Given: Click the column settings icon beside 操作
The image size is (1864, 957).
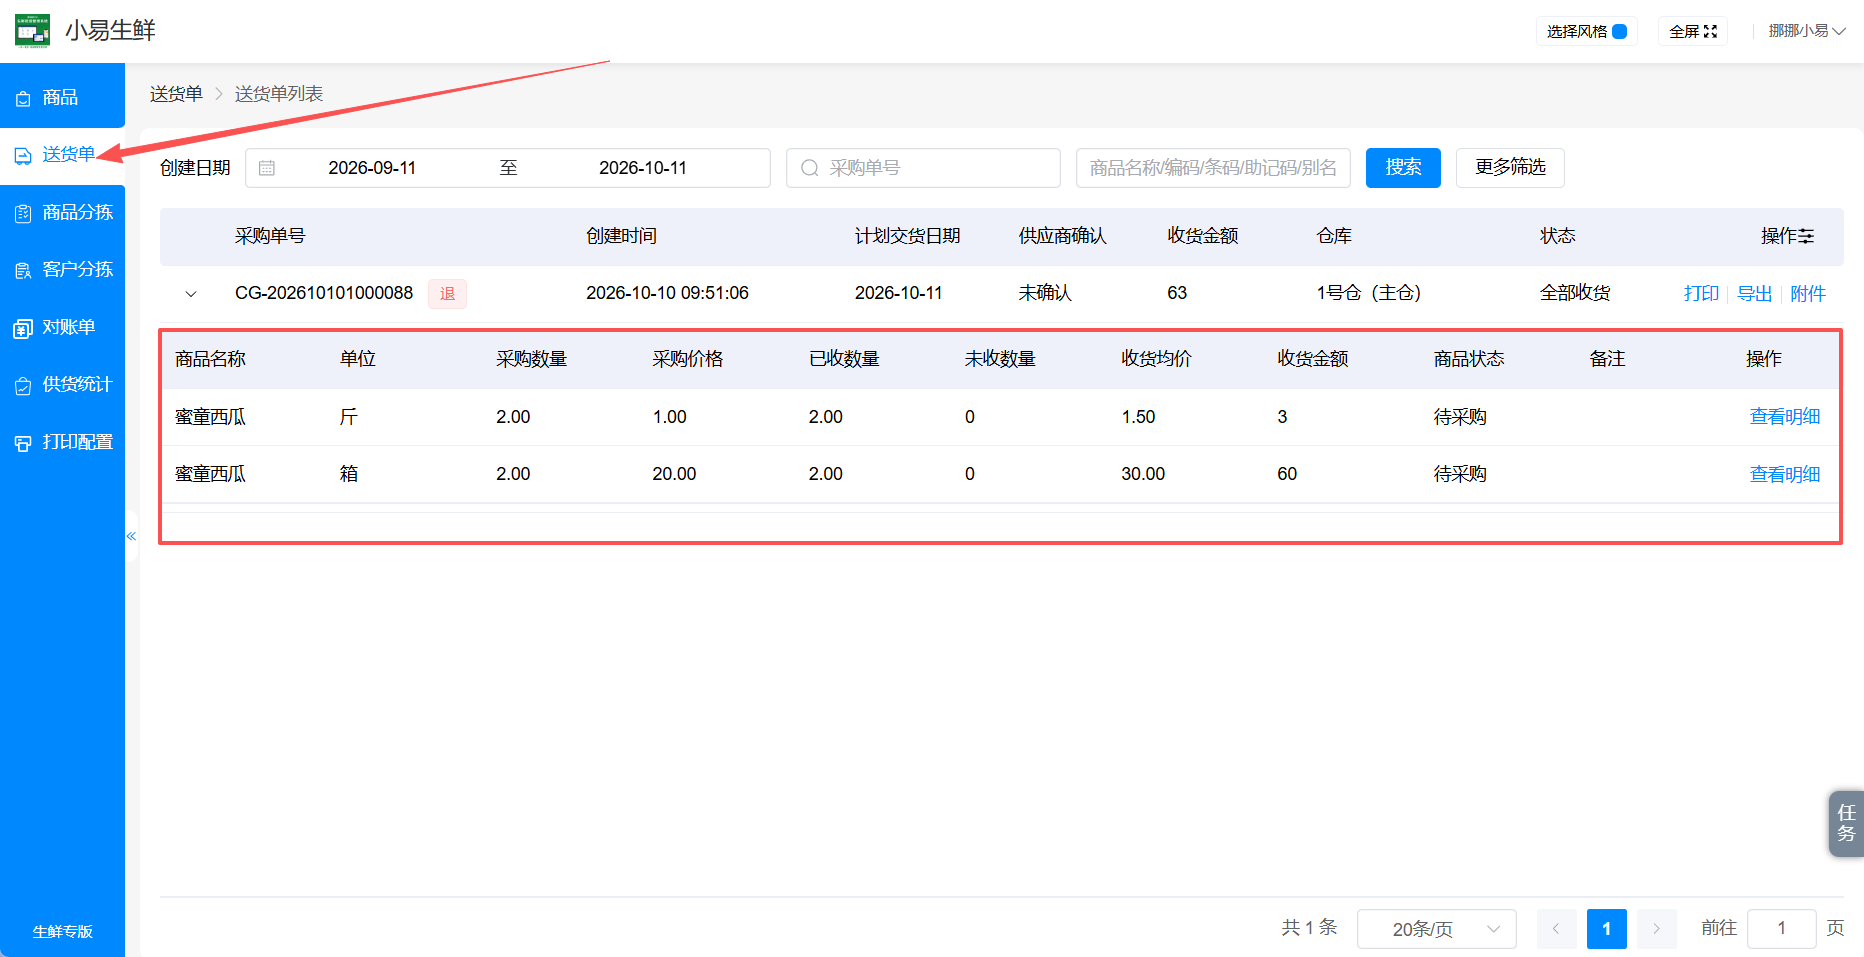Looking at the screenshot, I should tap(1806, 236).
